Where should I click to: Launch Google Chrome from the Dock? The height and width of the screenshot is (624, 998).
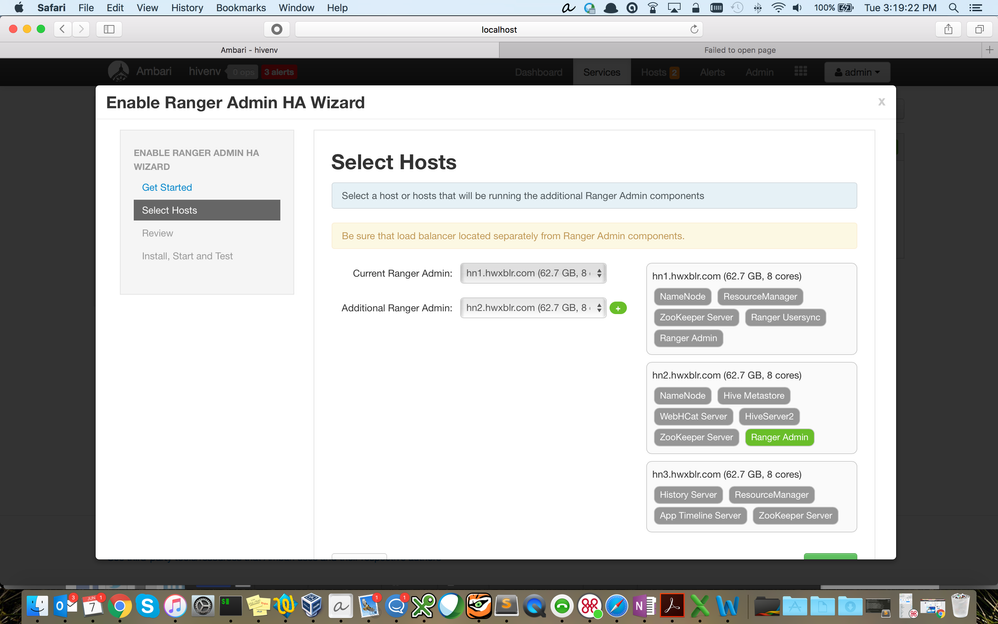tap(120, 606)
